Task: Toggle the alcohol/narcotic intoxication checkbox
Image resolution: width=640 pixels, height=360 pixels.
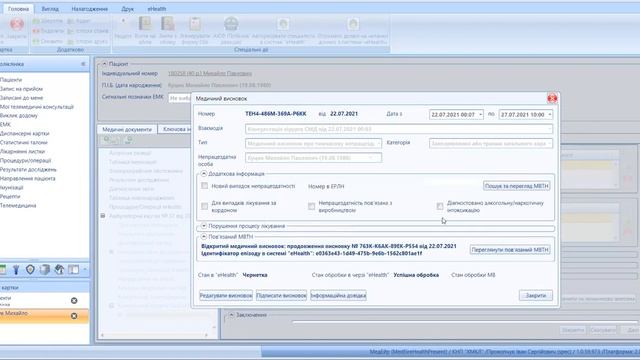Action: point(440,206)
